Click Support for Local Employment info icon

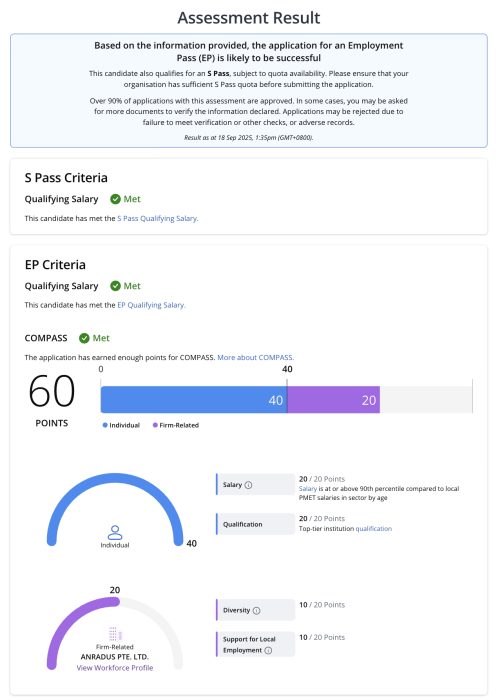point(268,650)
